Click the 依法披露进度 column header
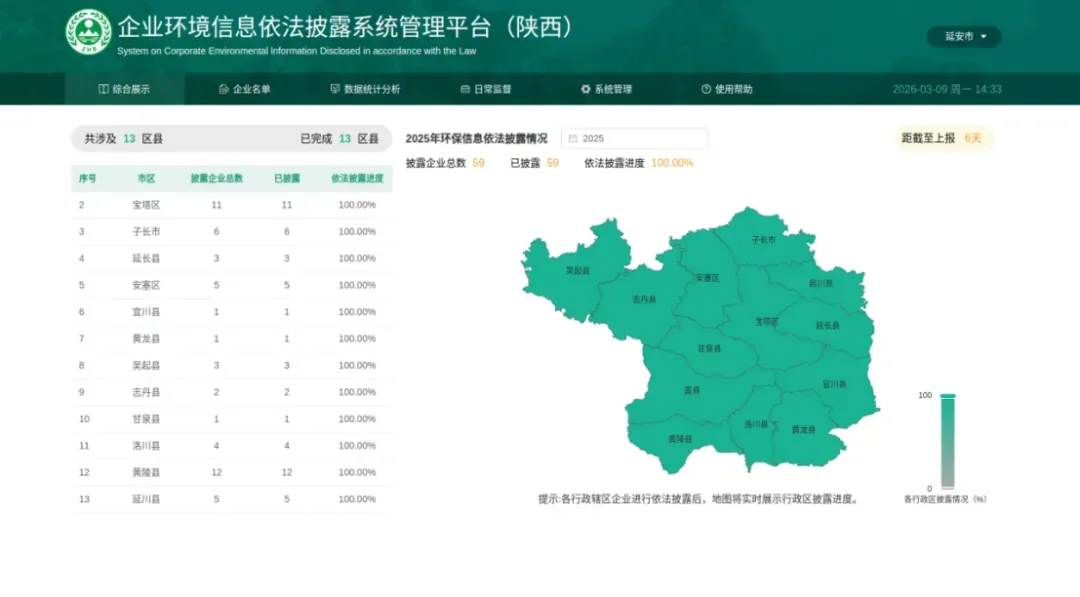The image size is (1080, 597). (357, 179)
